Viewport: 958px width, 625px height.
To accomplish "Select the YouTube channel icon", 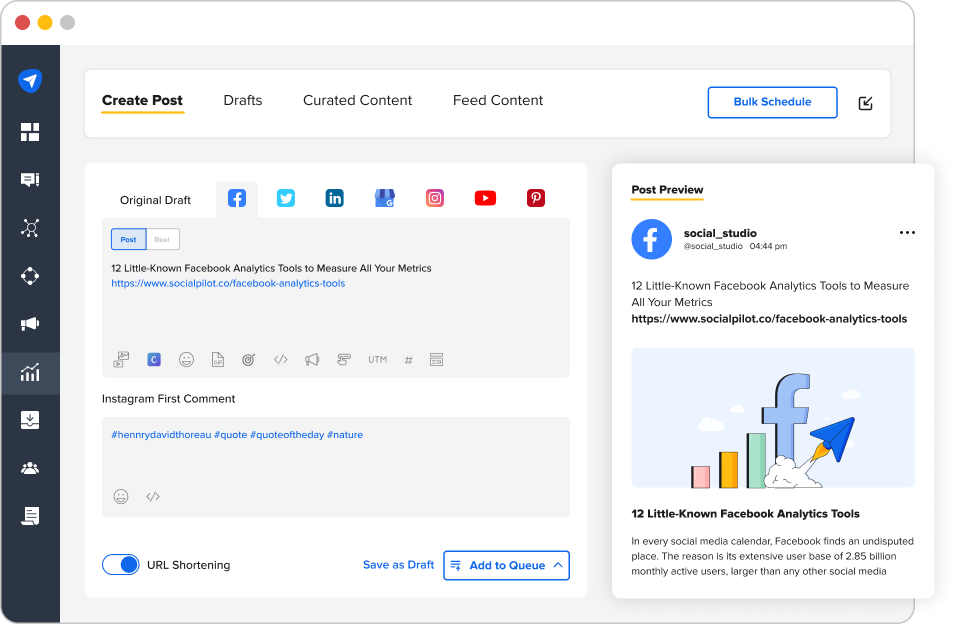I will (x=485, y=198).
